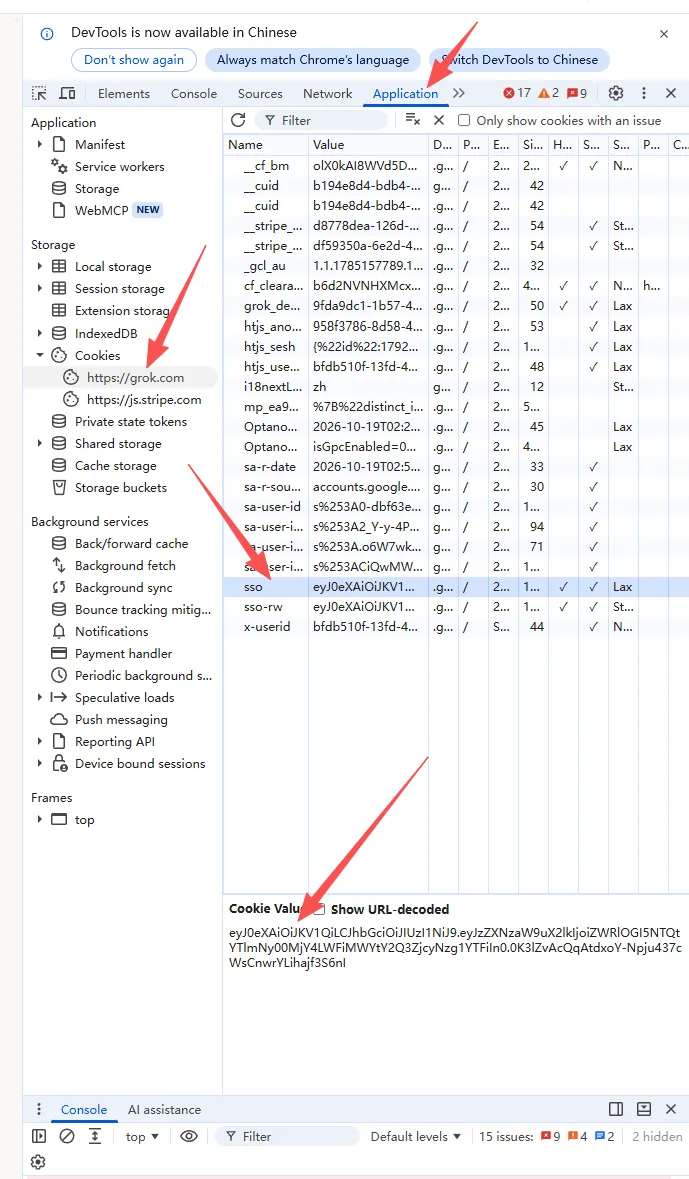Open AI assistance drawer tab

[x=164, y=1109]
